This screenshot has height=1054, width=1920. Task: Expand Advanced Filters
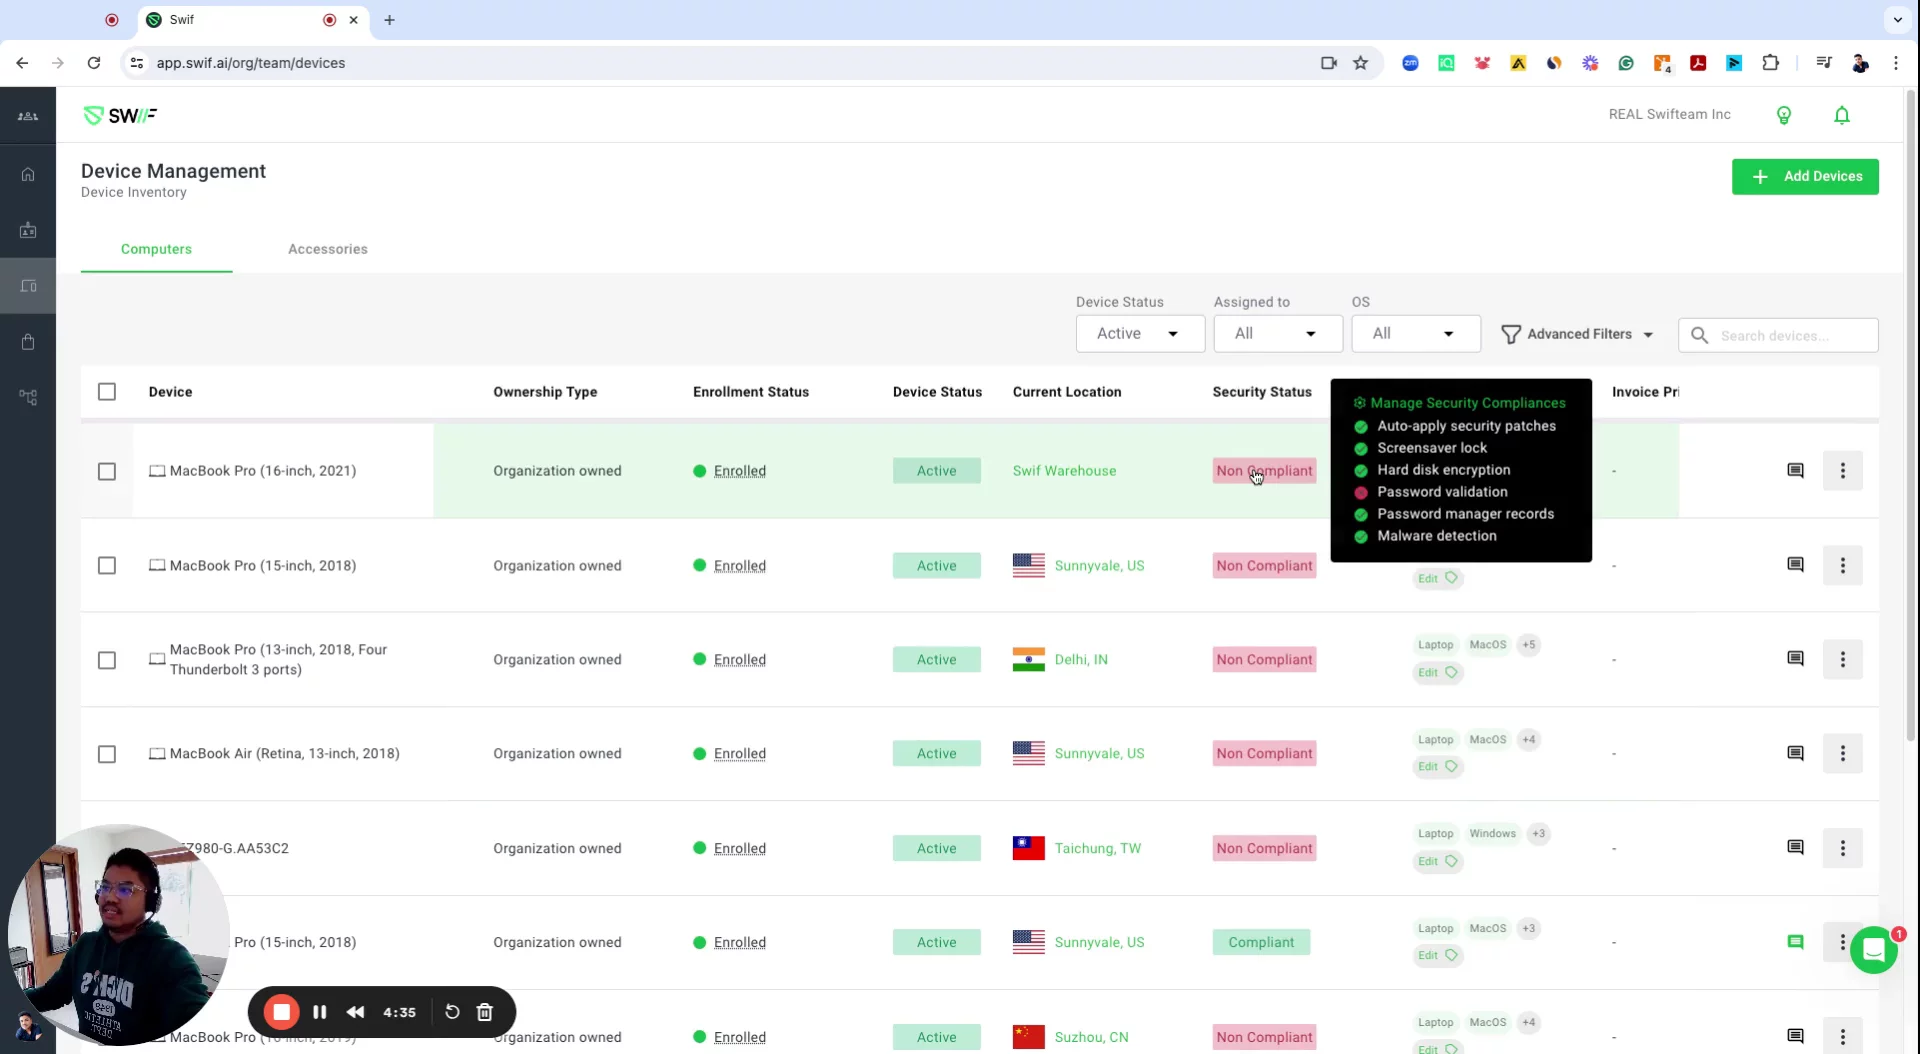tap(1578, 334)
